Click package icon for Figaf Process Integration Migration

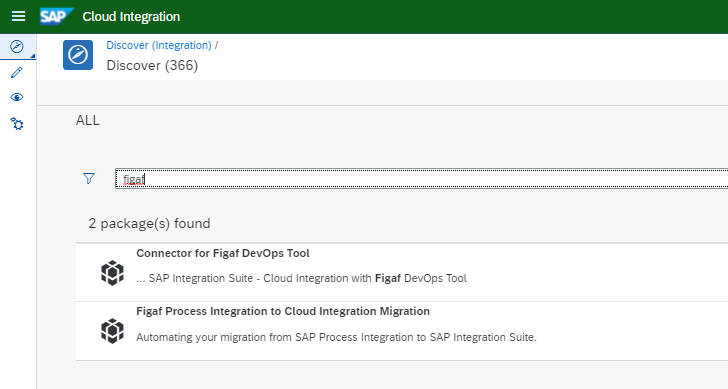point(112,331)
